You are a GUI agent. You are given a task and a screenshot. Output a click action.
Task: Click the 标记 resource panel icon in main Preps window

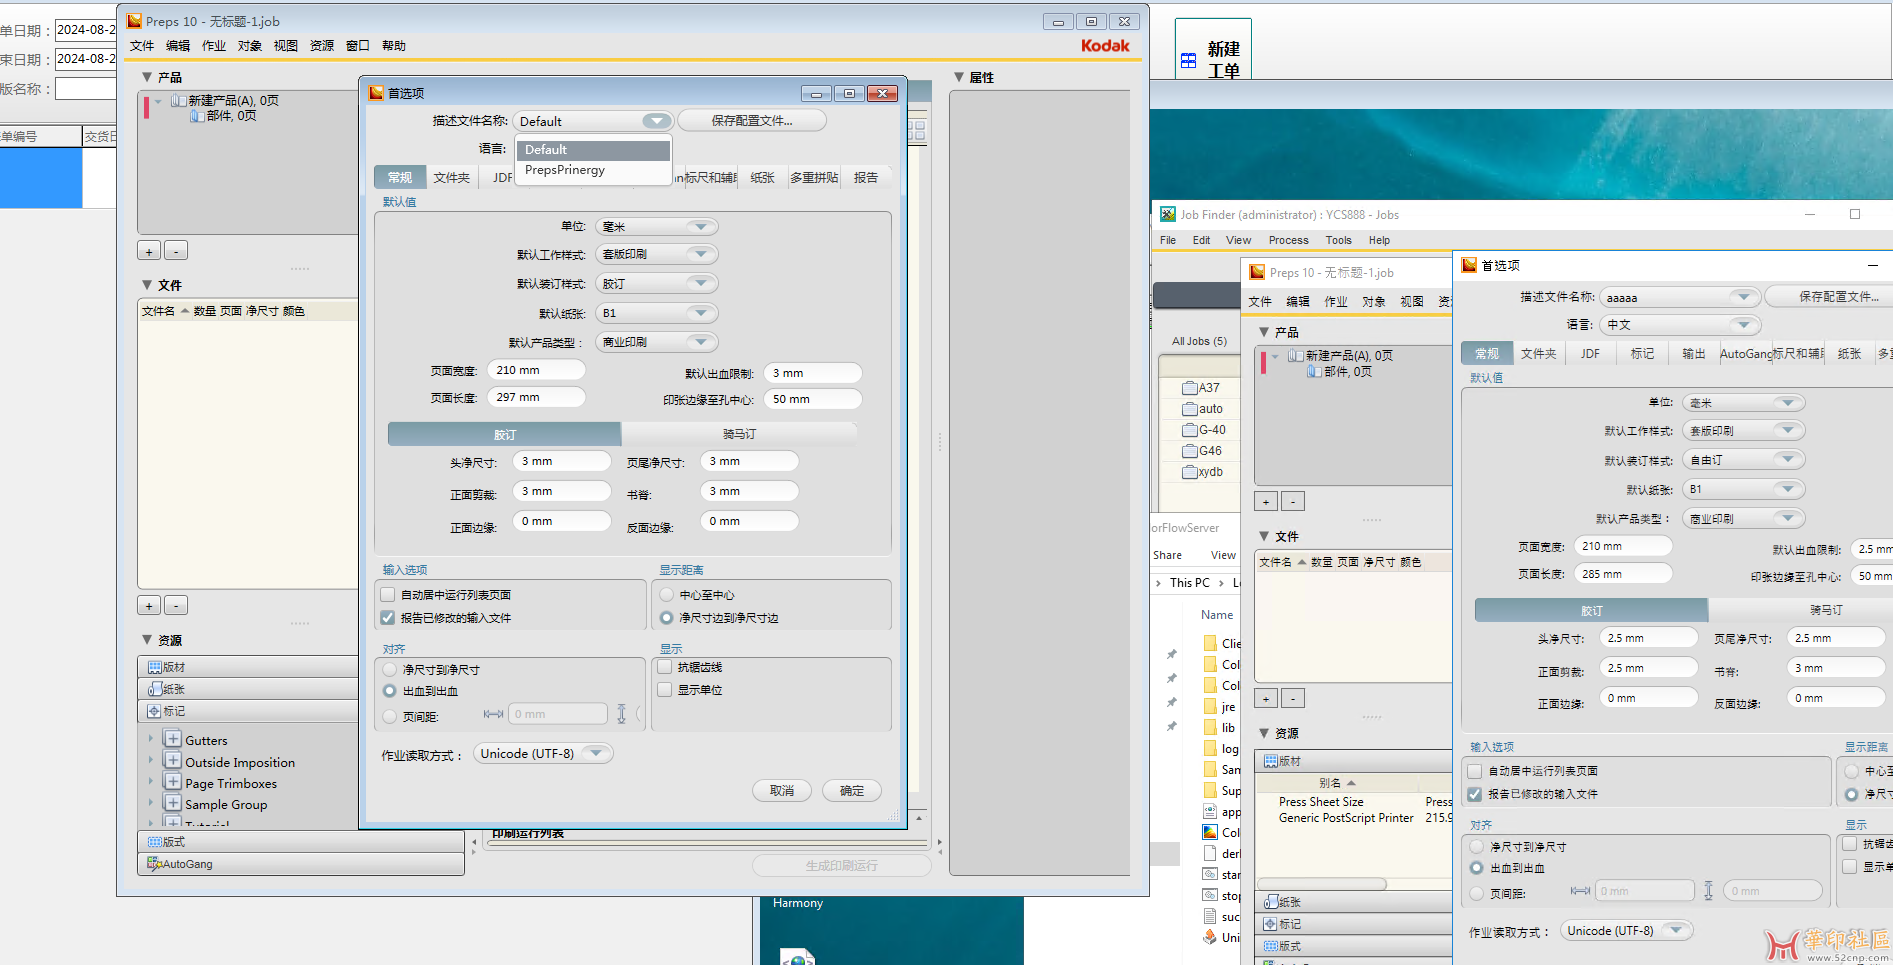[x=154, y=711]
